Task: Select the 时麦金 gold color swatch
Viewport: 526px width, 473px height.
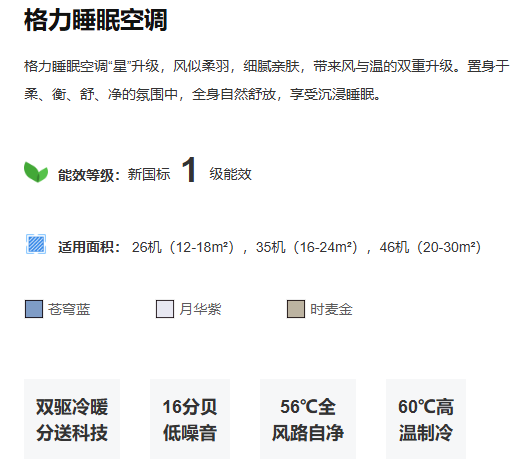Action: coord(296,309)
